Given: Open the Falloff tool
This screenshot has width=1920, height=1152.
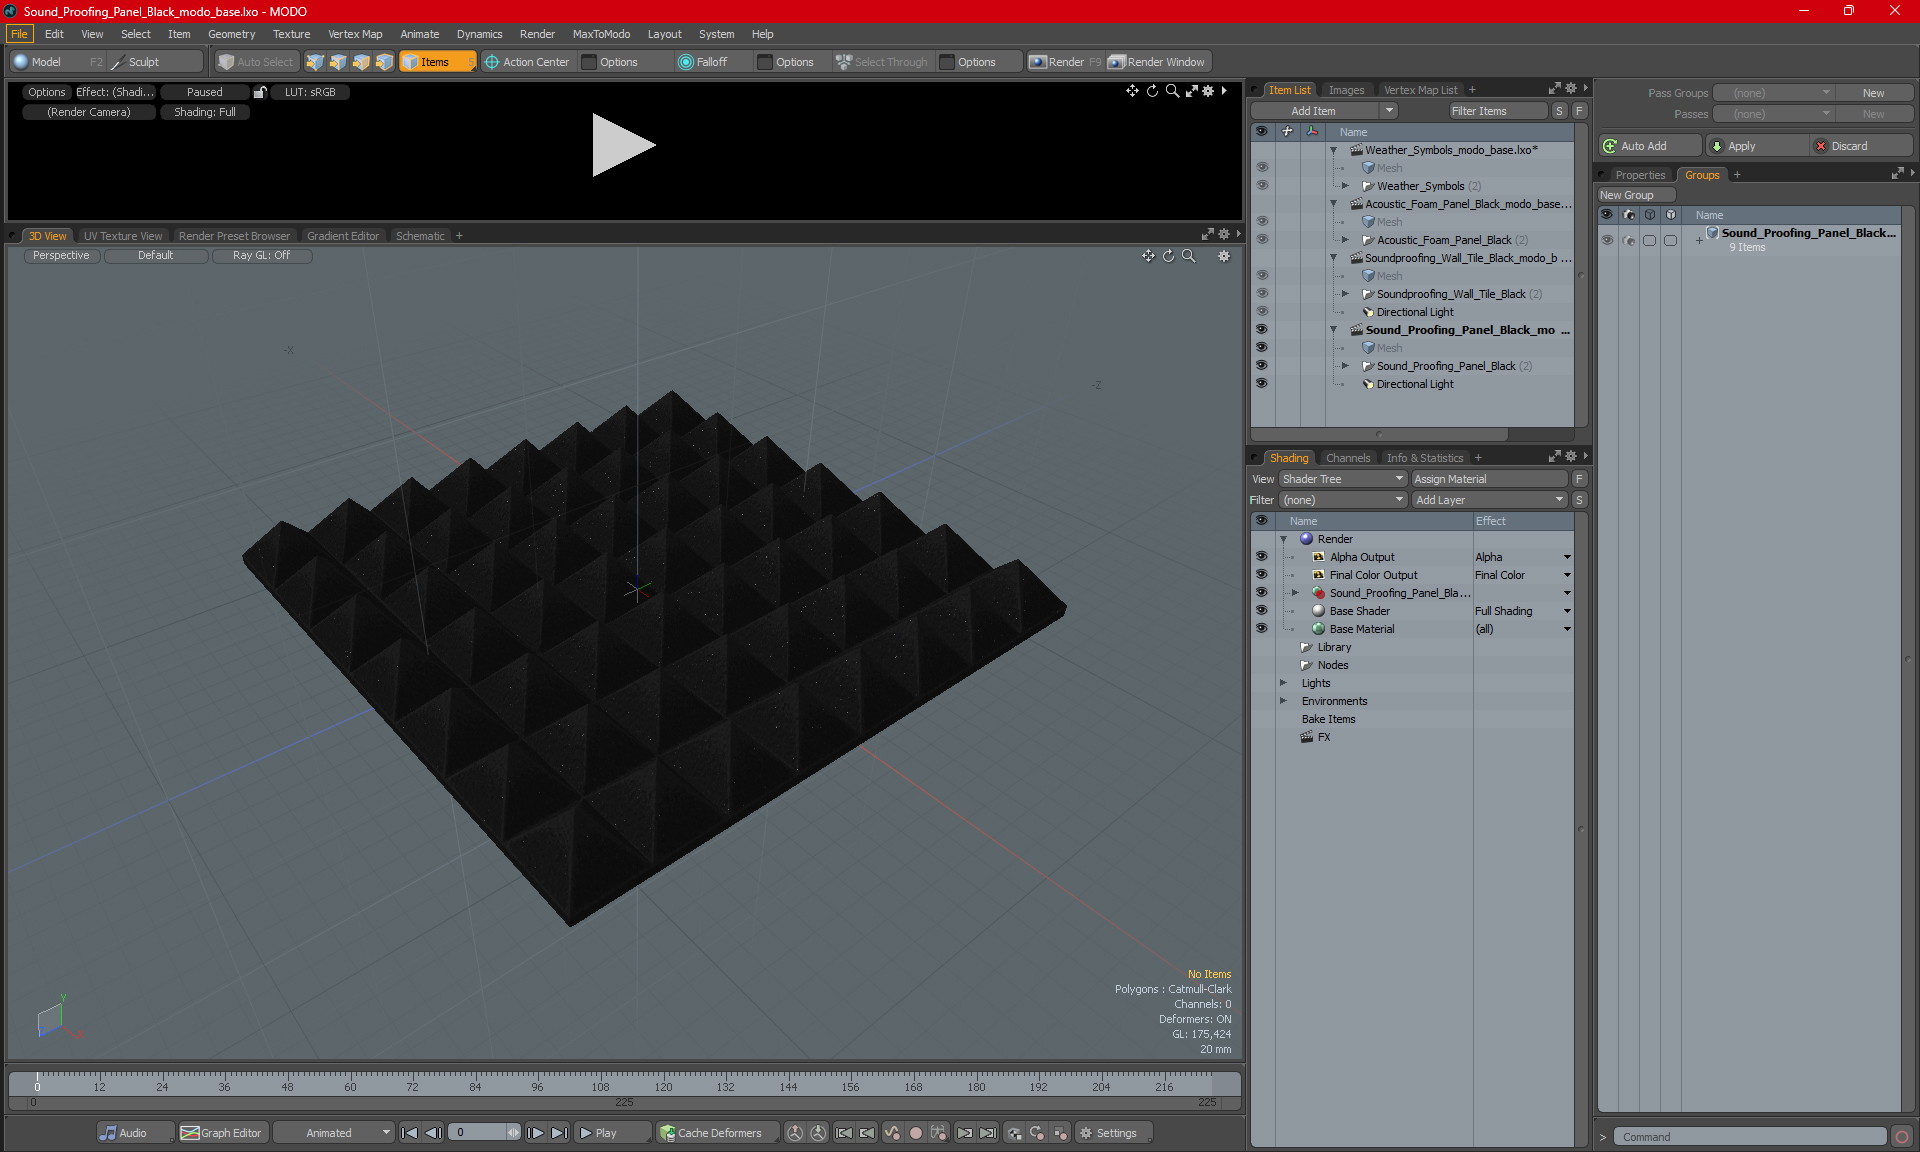Looking at the screenshot, I should tap(703, 62).
